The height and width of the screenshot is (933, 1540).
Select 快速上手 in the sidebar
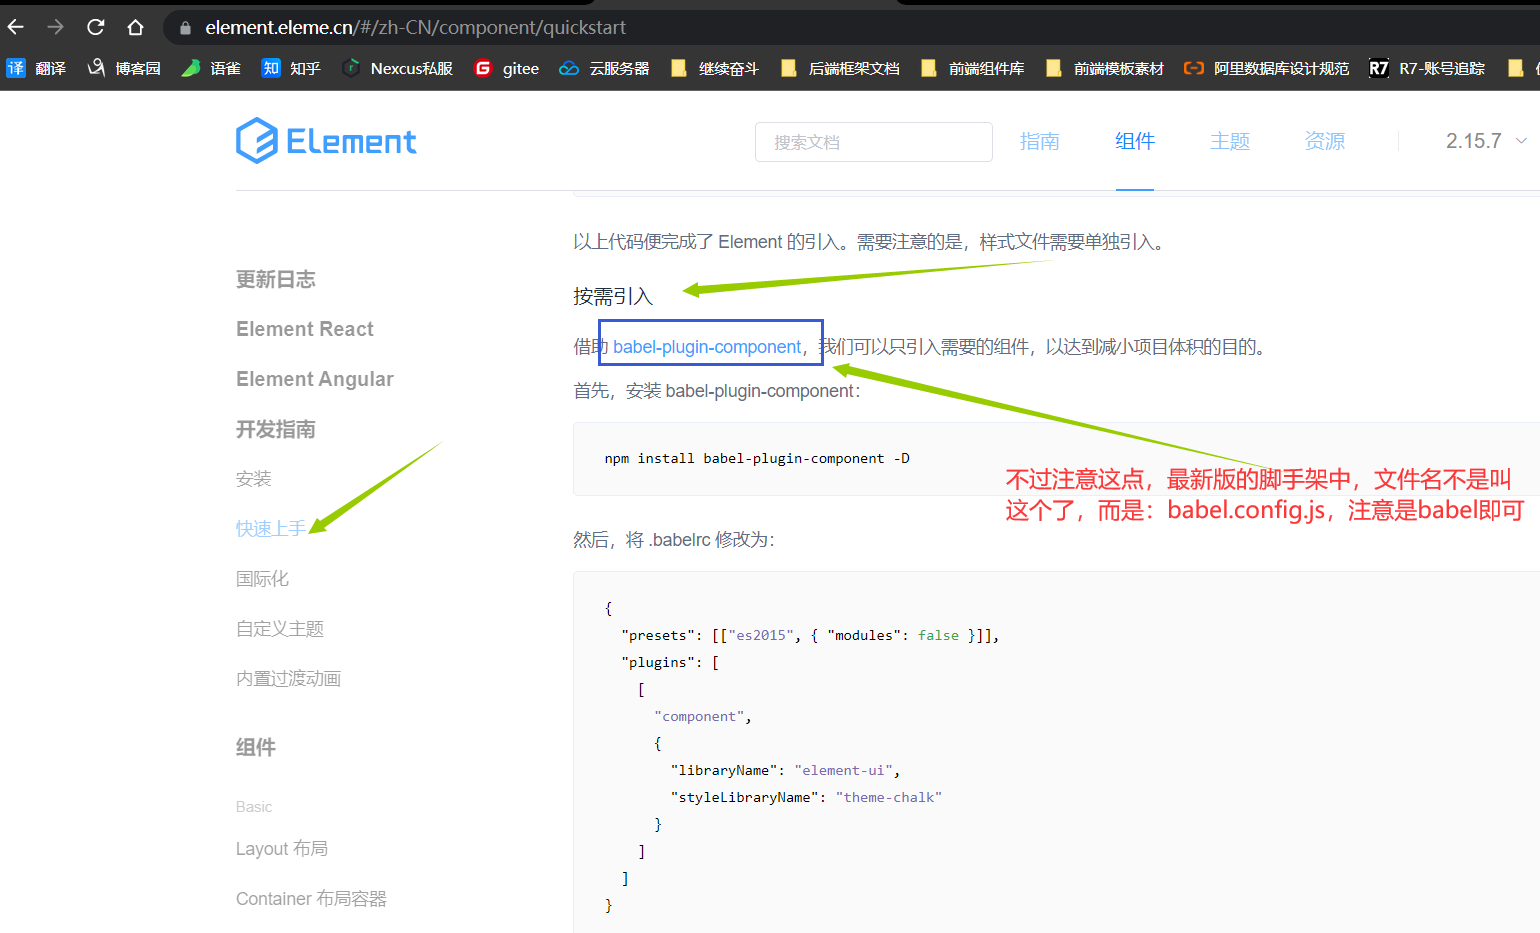point(271,529)
